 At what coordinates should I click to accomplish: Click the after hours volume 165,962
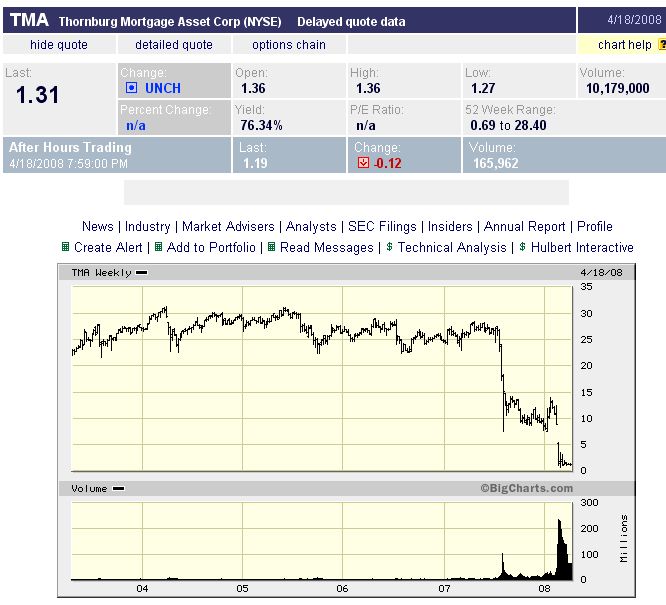[x=496, y=163]
